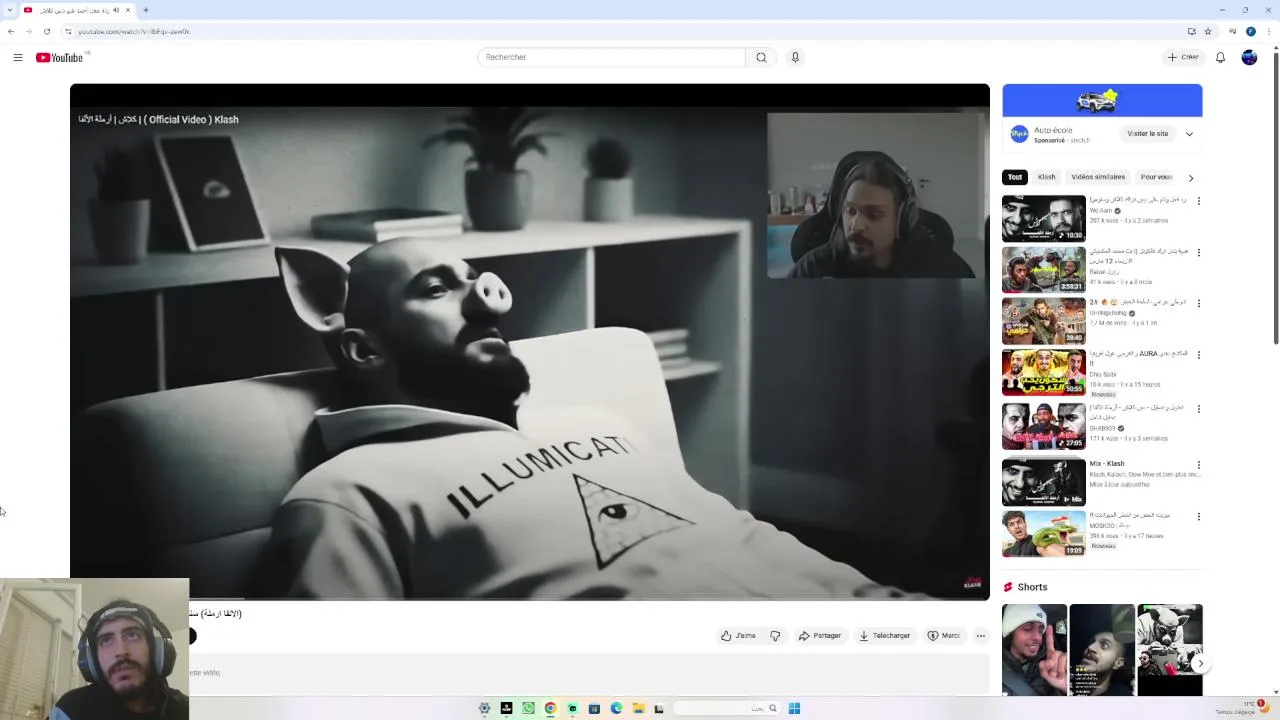Play the 19:09 MOSKOO thumbnail
Viewport: 1280px width, 720px height.
click(1043, 533)
